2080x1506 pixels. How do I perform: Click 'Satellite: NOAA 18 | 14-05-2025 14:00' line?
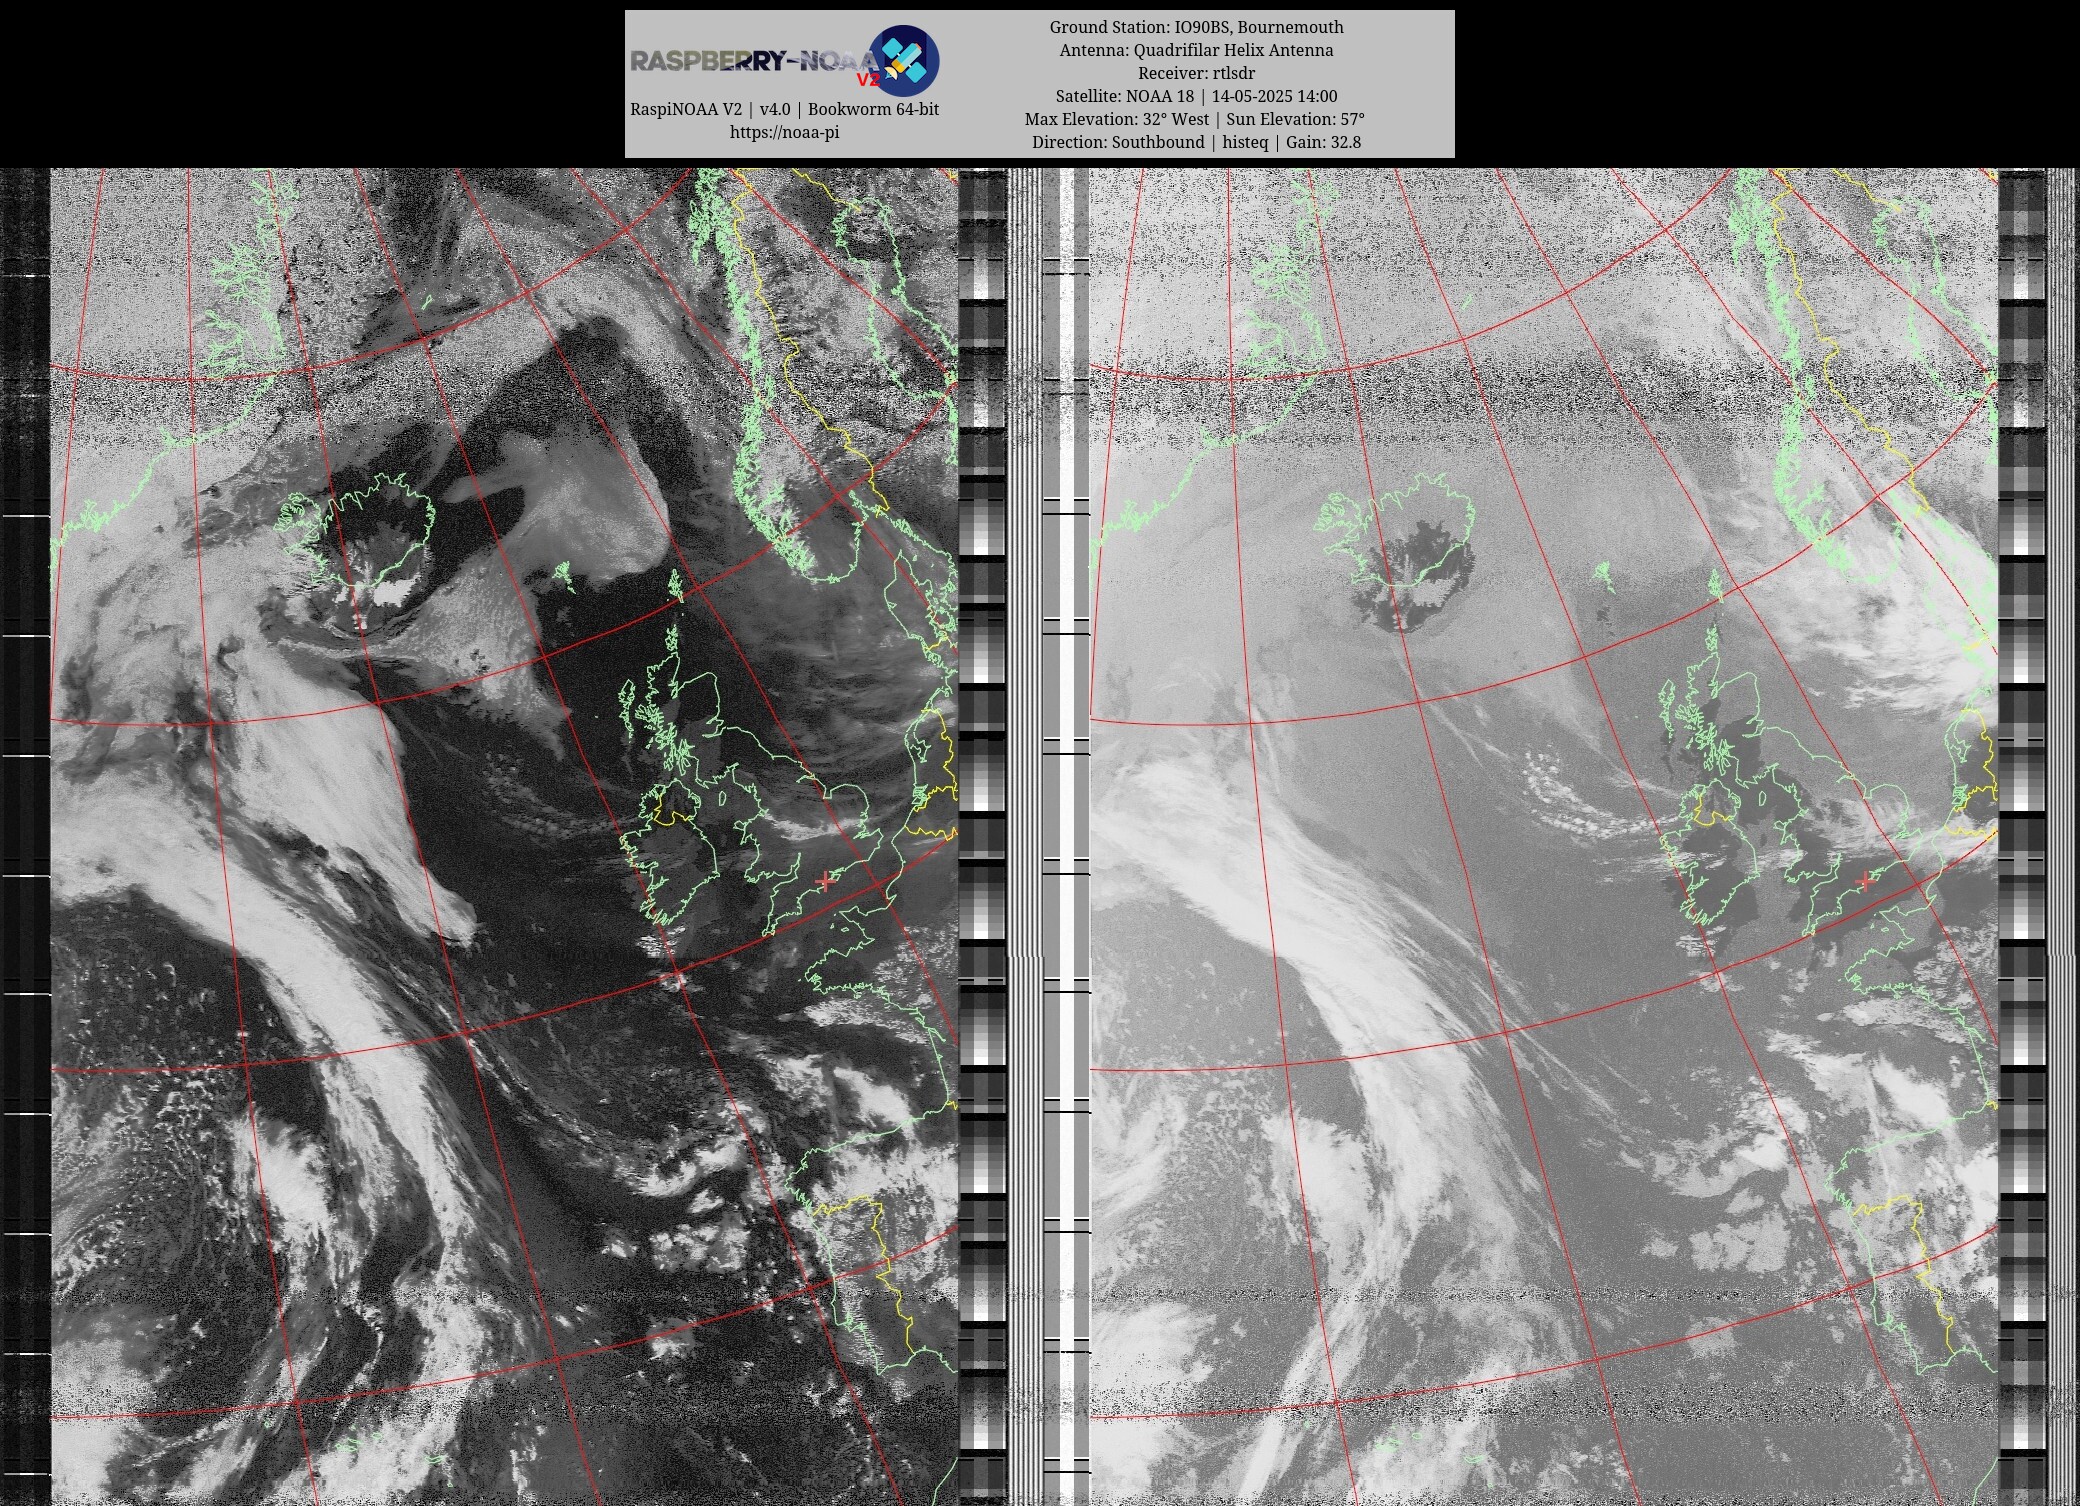tap(1196, 96)
